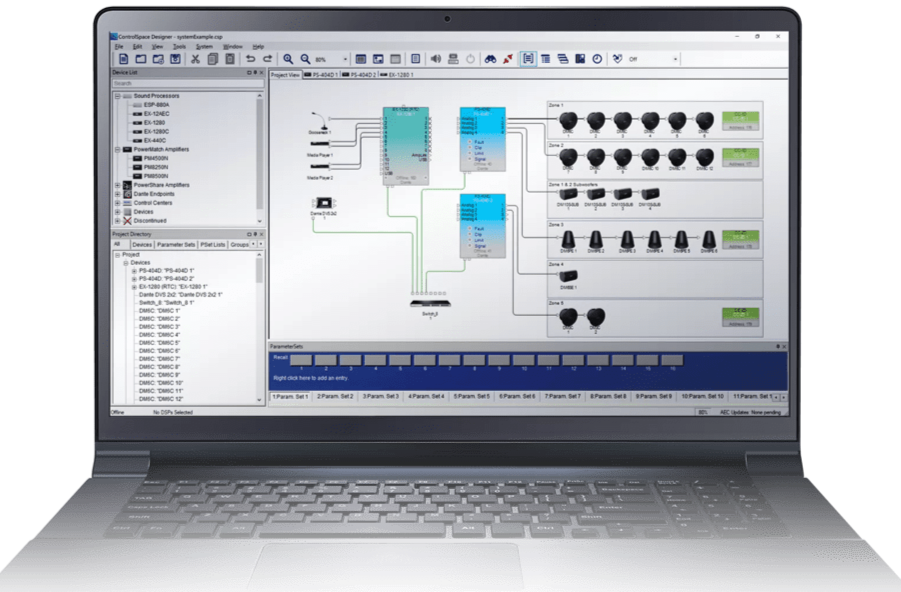Click the speaker mute icon in toolbar

[436, 59]
